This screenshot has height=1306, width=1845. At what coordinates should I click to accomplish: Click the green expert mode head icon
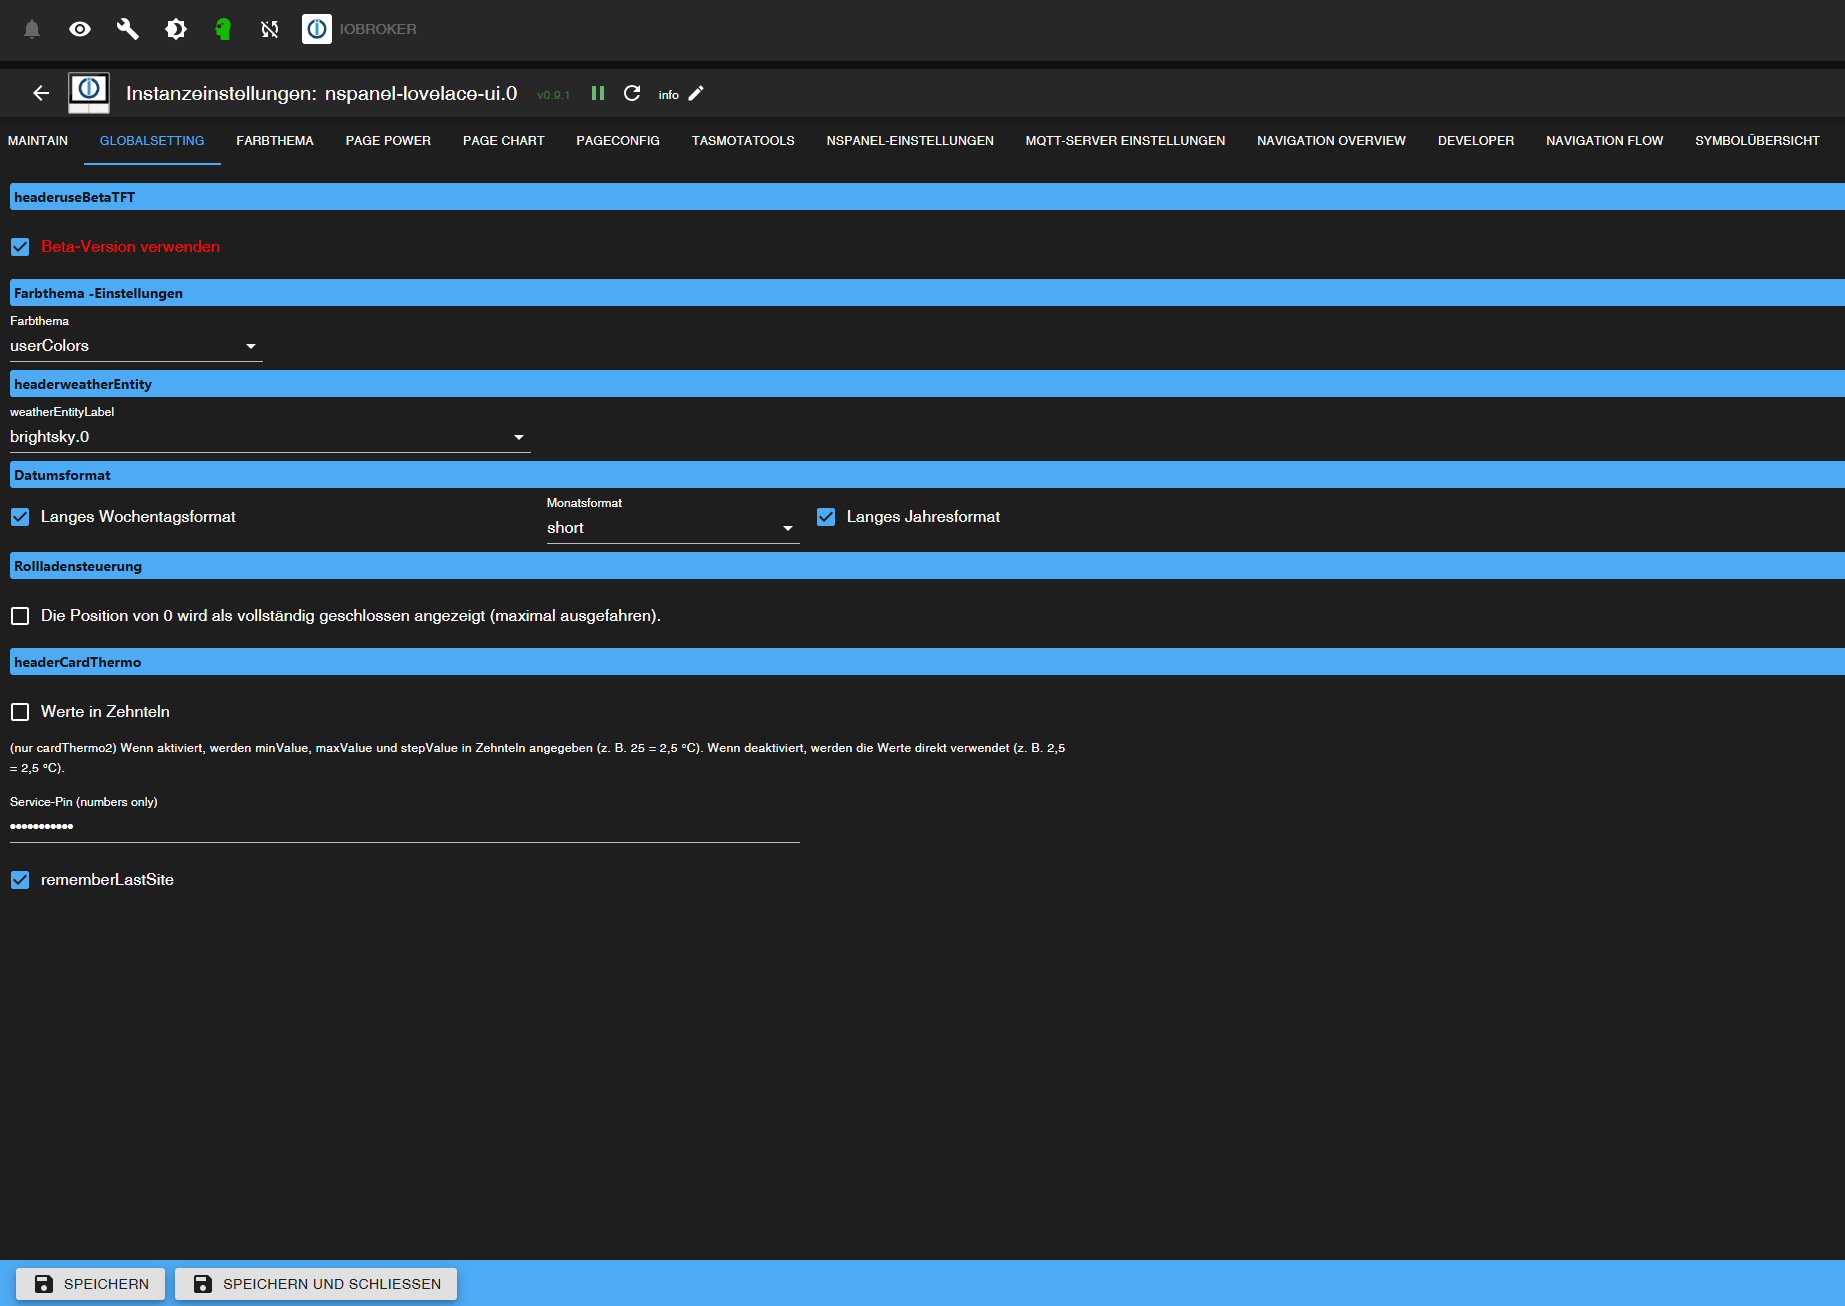pyautogui.click(x=223, y=29)
